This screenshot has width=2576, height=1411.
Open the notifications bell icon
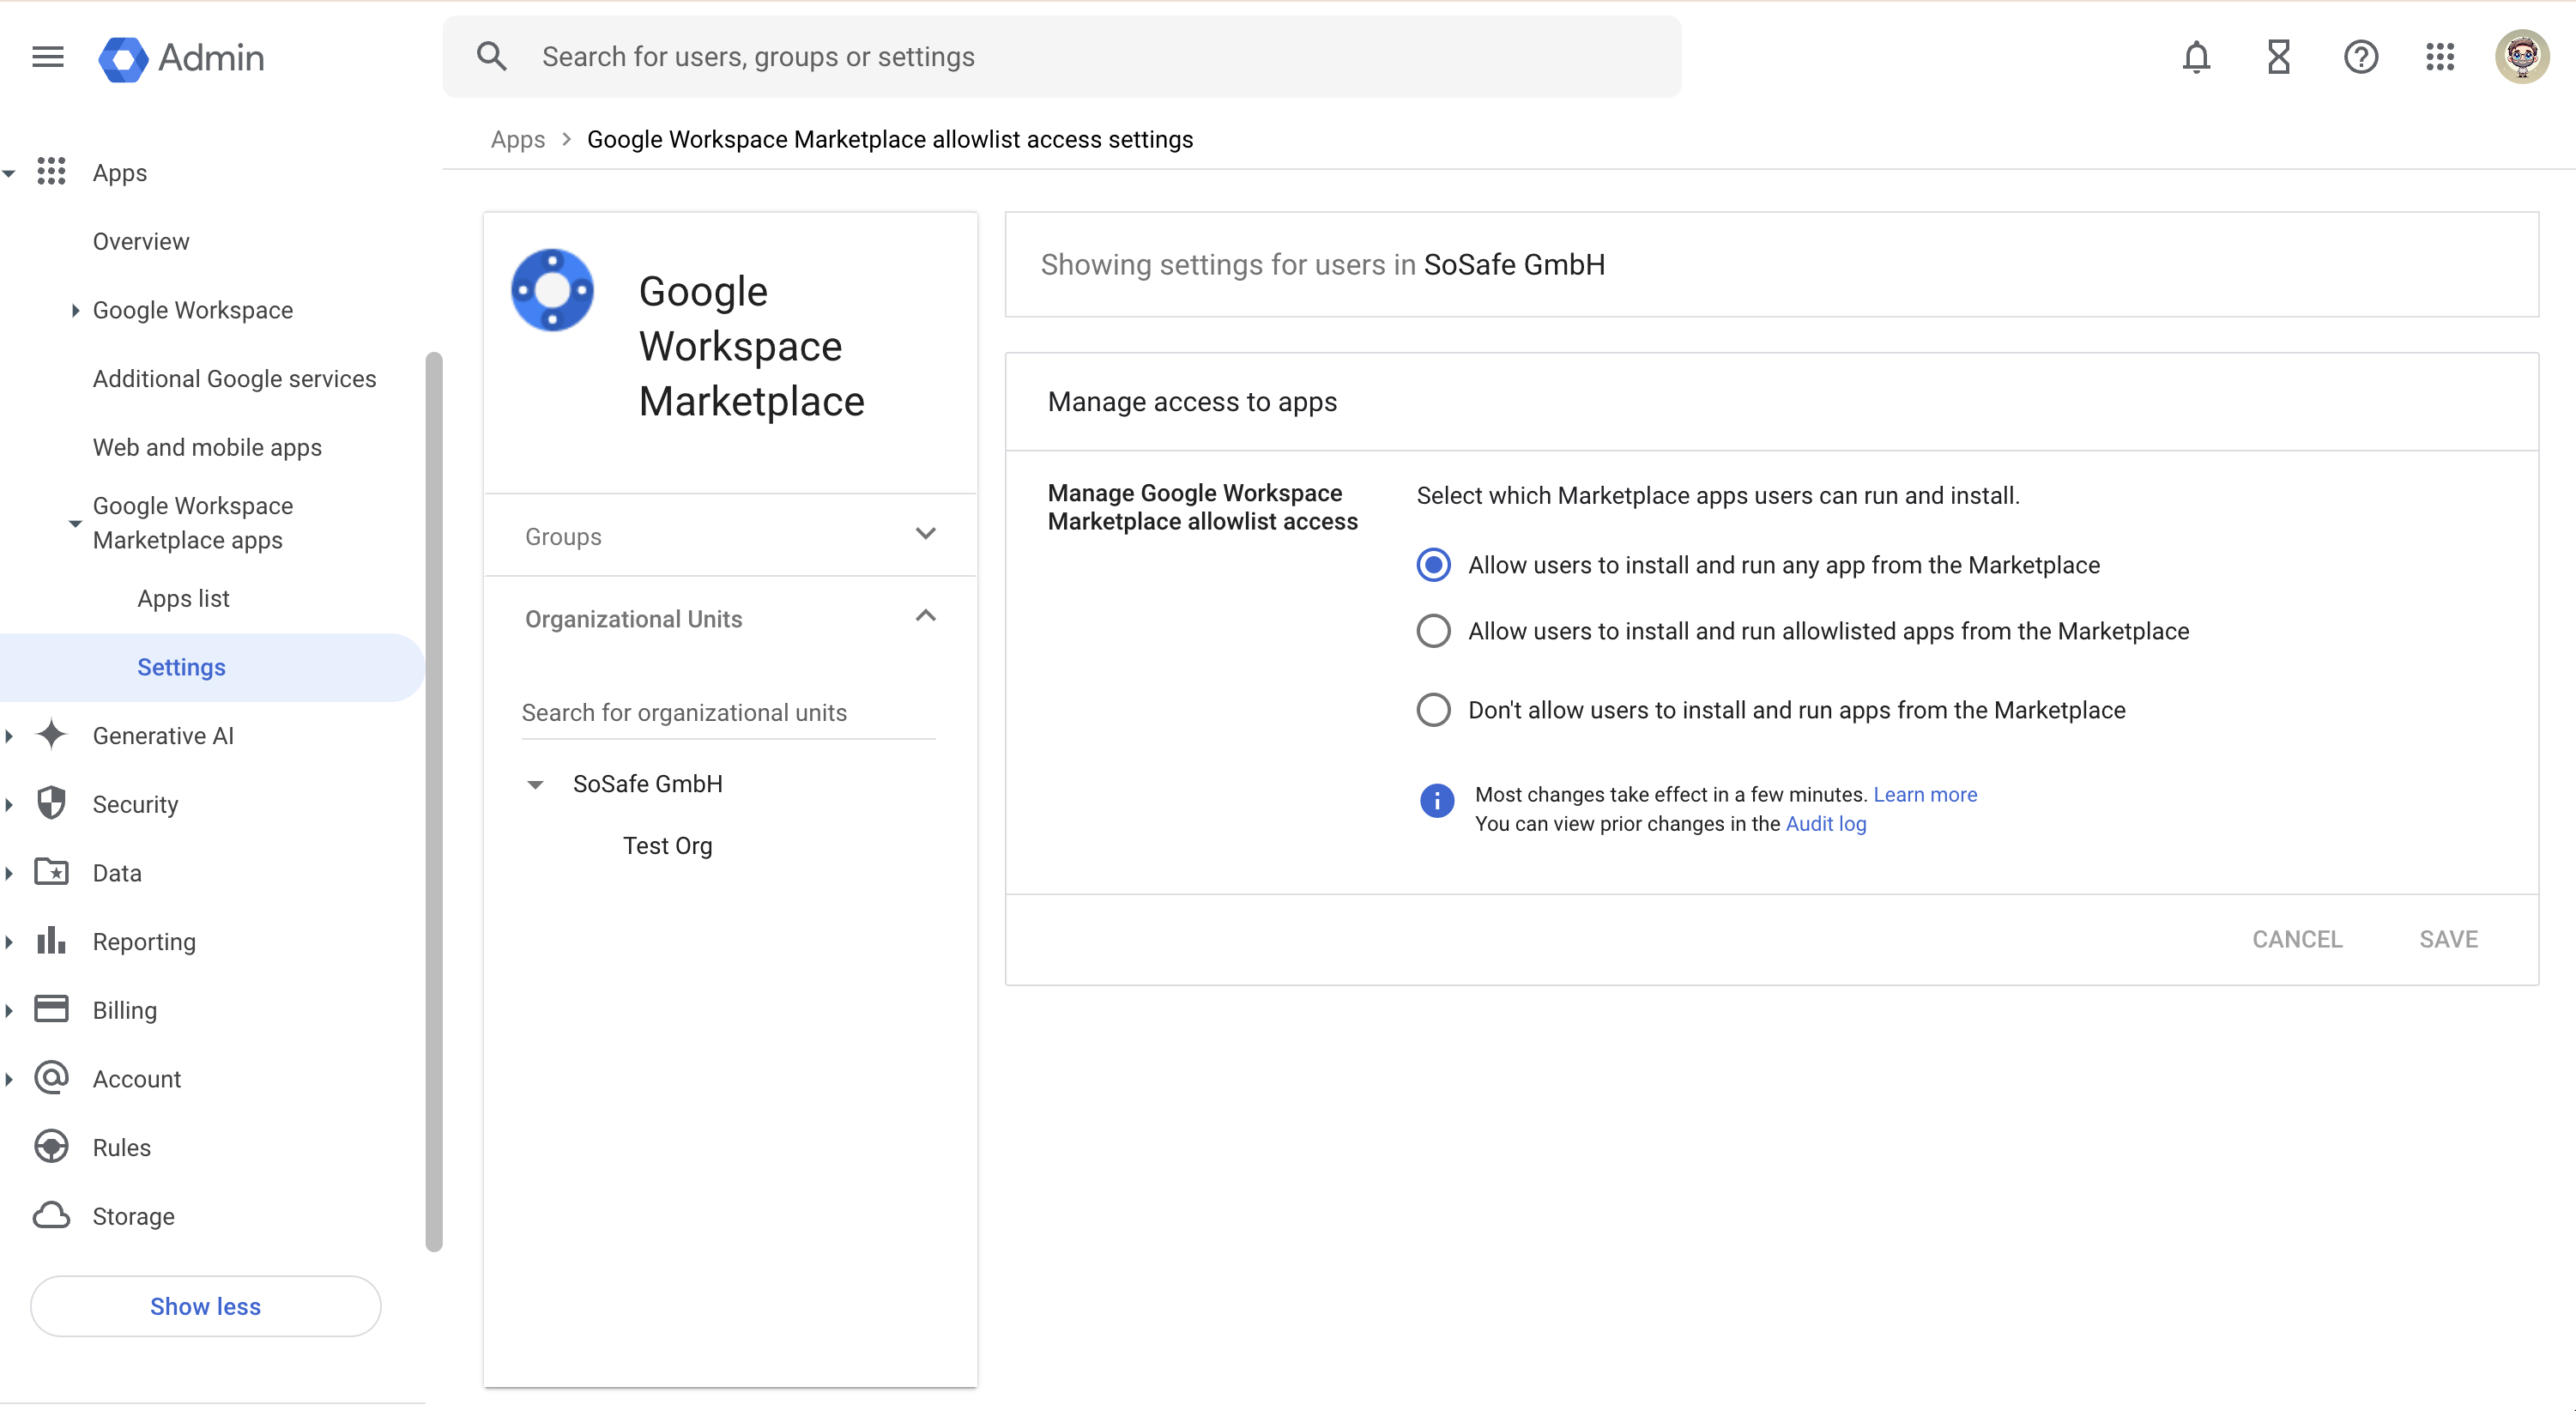[x=2195, y=57]
